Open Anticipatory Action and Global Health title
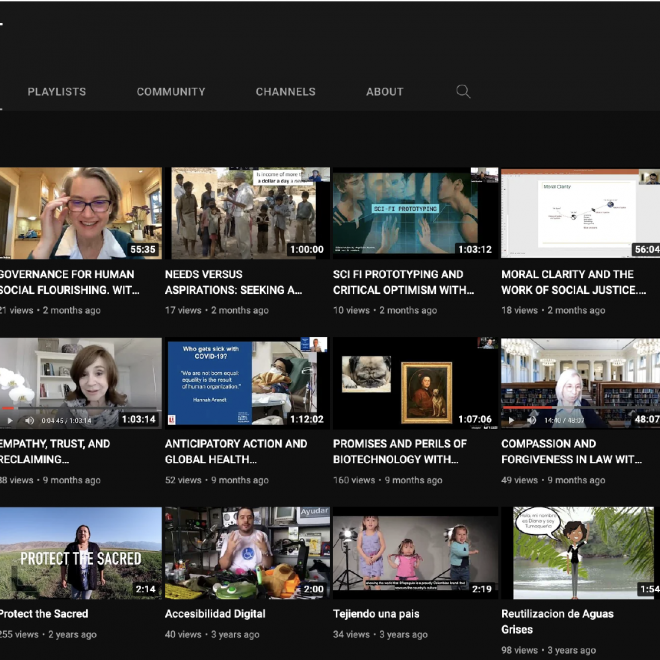The height and width of the screenshot is (660, 660). (236, 452)
